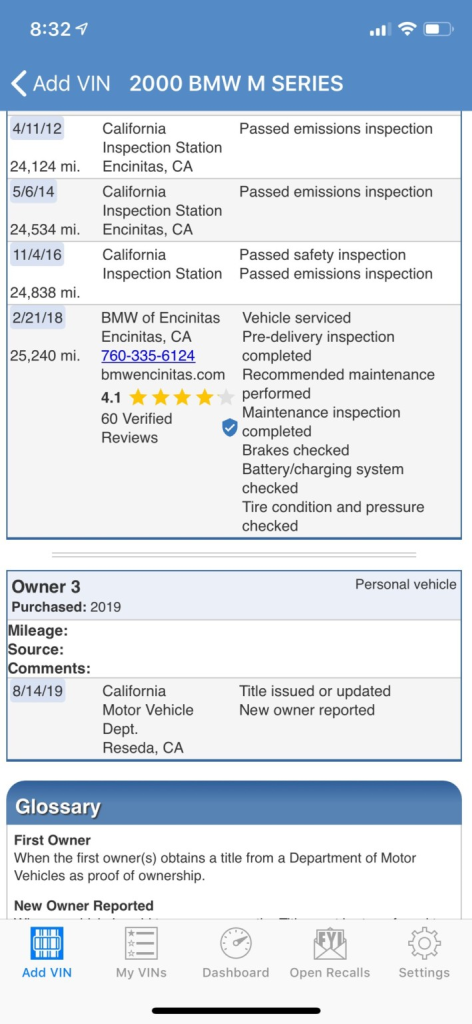
Task: Tap the 4/11/12 inspection date badge
Action: click(x=37, y=129)
